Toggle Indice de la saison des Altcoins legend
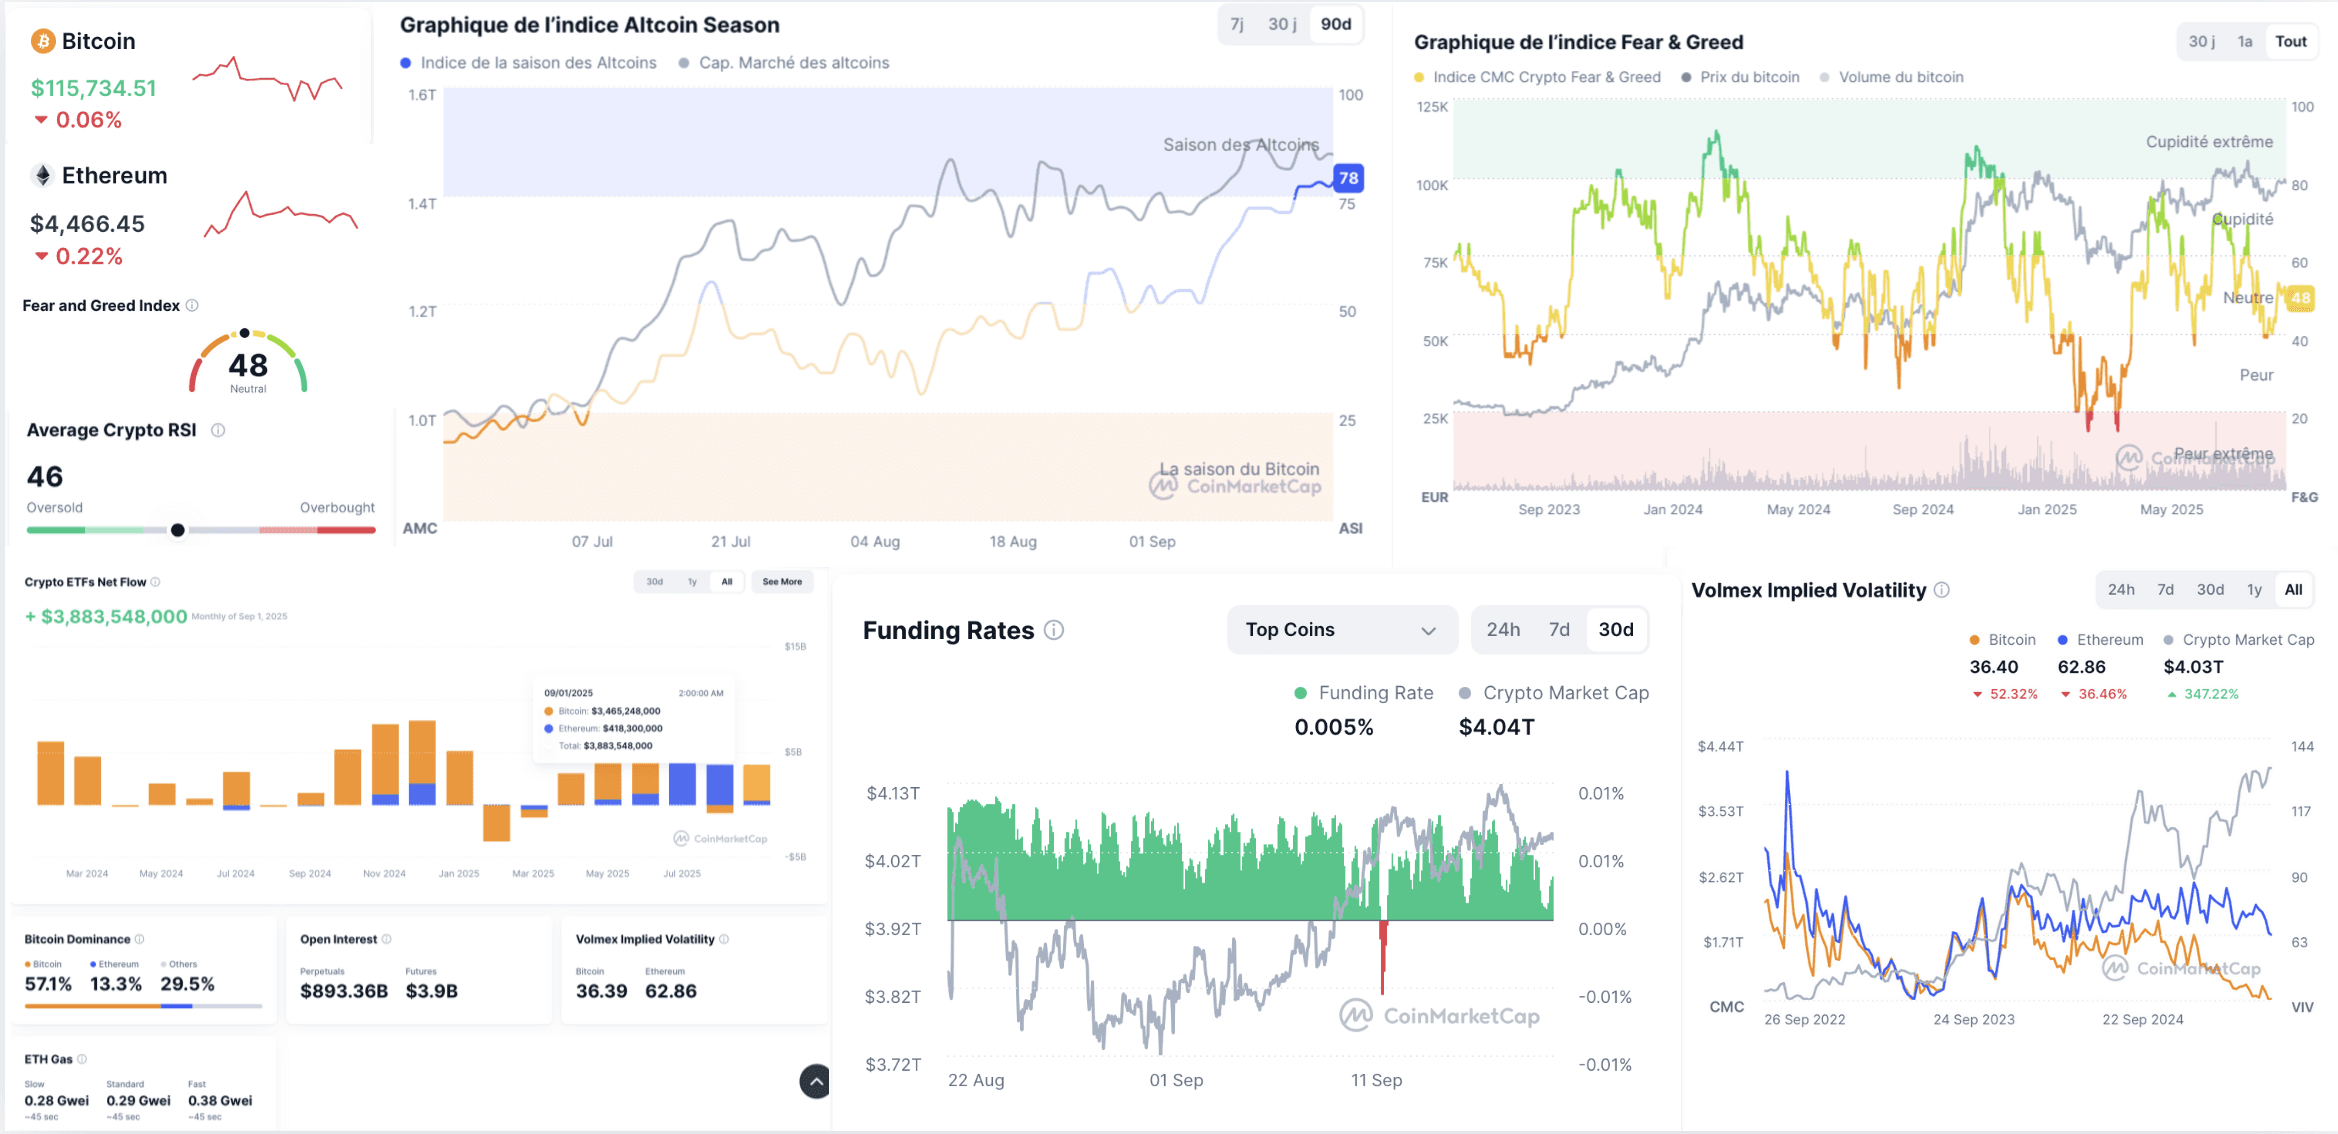This screenshot has width=2338, height=1134. 528,63
